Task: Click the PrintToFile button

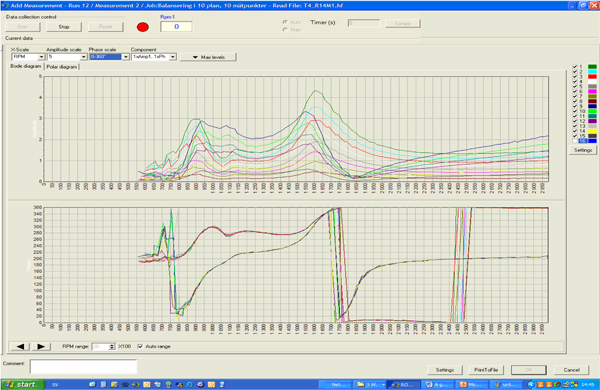Action: pos(486,370)
